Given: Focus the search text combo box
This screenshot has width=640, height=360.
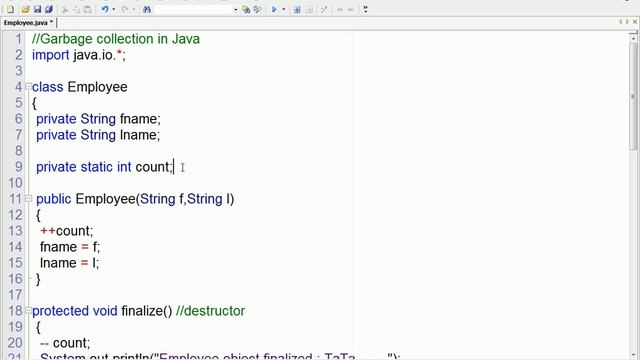Looking at the screenshot, I should coord(193,9).
